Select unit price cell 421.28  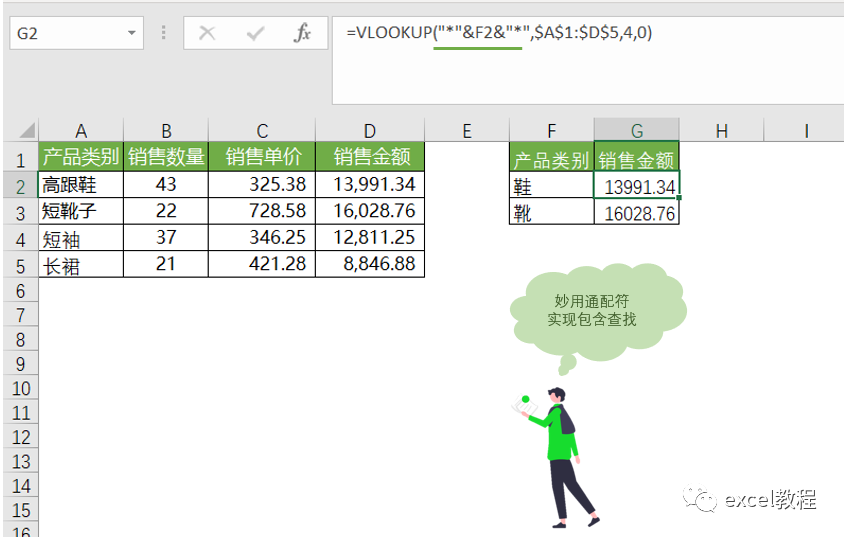coord(262,264)
